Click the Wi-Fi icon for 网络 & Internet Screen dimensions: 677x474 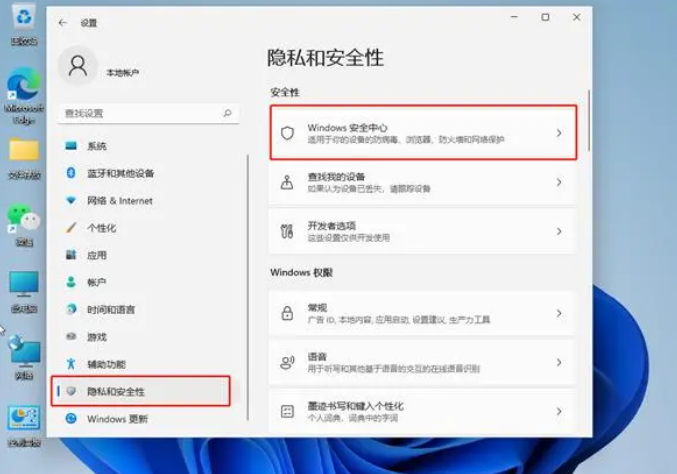coord(71,200)
